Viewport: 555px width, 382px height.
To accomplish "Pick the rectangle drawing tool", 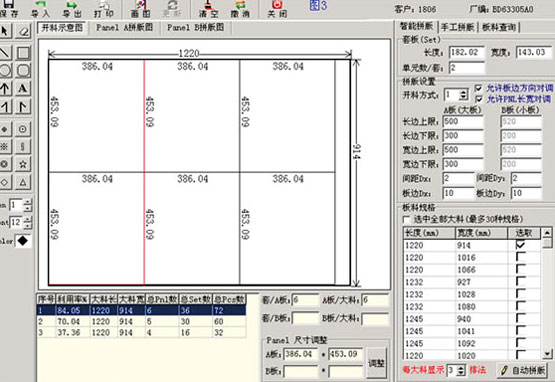I will [23, 53].
